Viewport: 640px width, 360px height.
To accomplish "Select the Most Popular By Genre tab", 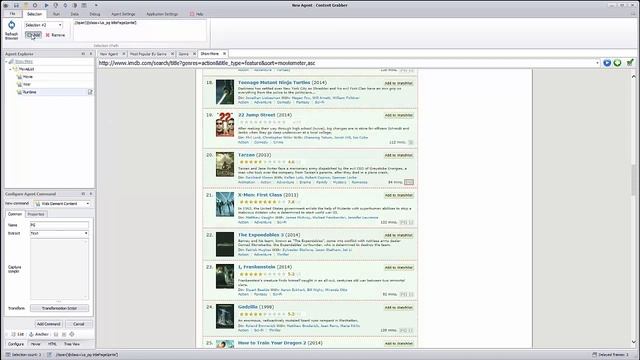I will [x=148, y=54].
